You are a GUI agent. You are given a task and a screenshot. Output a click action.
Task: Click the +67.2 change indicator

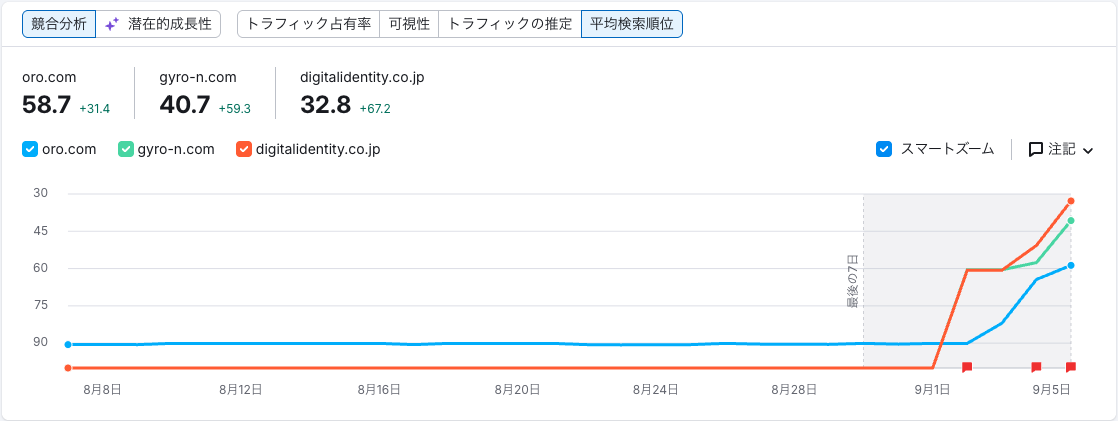click(x=375, y=108)
